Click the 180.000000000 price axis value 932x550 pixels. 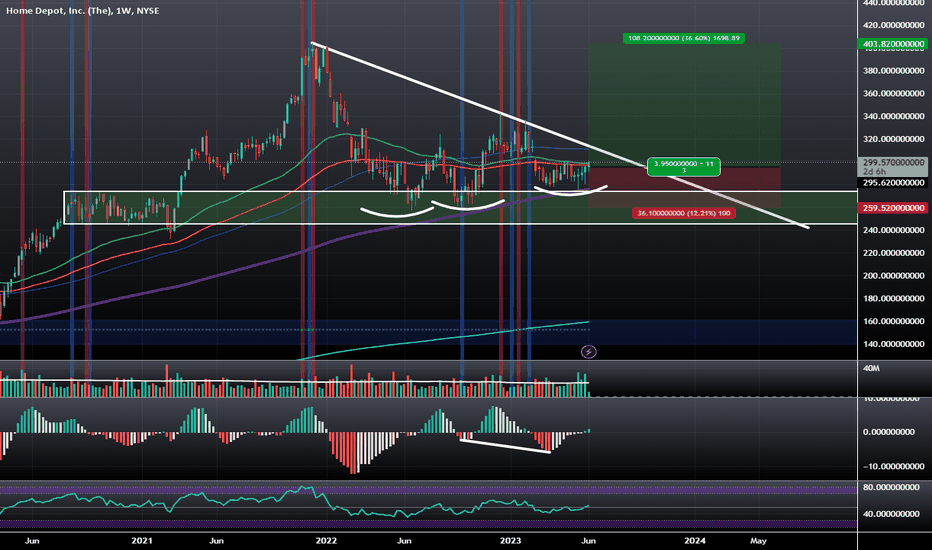tap(893, 298)
